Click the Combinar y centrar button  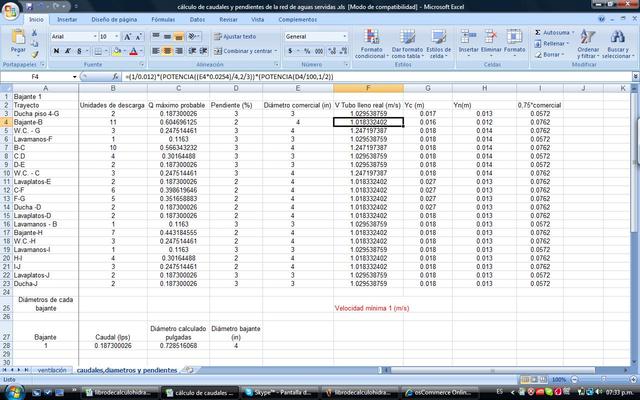tap(245, 51)
